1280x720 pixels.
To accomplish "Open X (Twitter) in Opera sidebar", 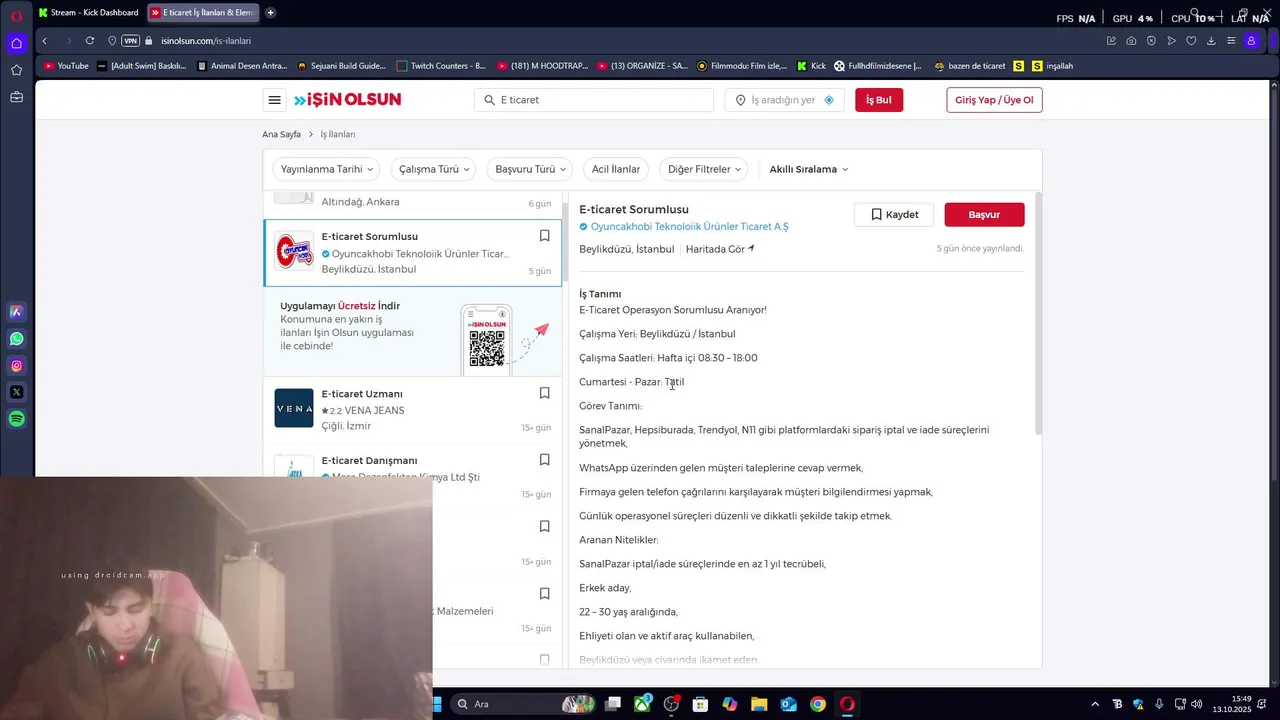I will click(x=16, y=393).
